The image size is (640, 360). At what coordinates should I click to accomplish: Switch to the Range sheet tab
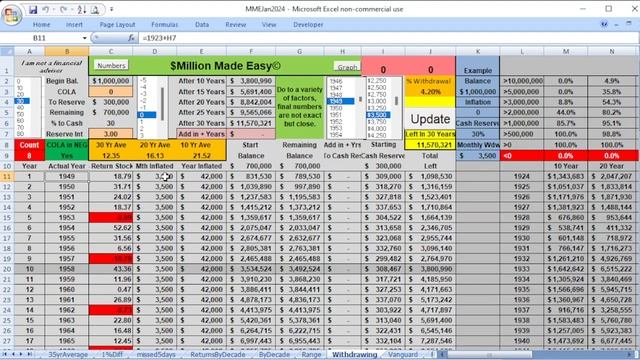tap(311, 354)
